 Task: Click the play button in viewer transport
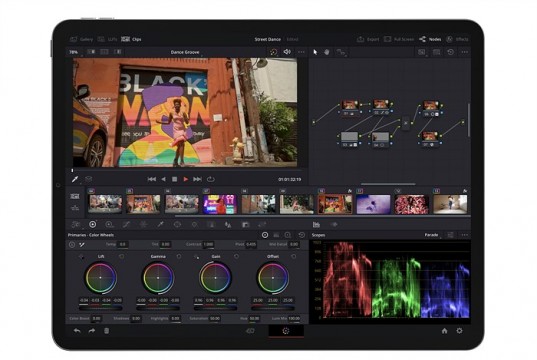coord(186,179)
